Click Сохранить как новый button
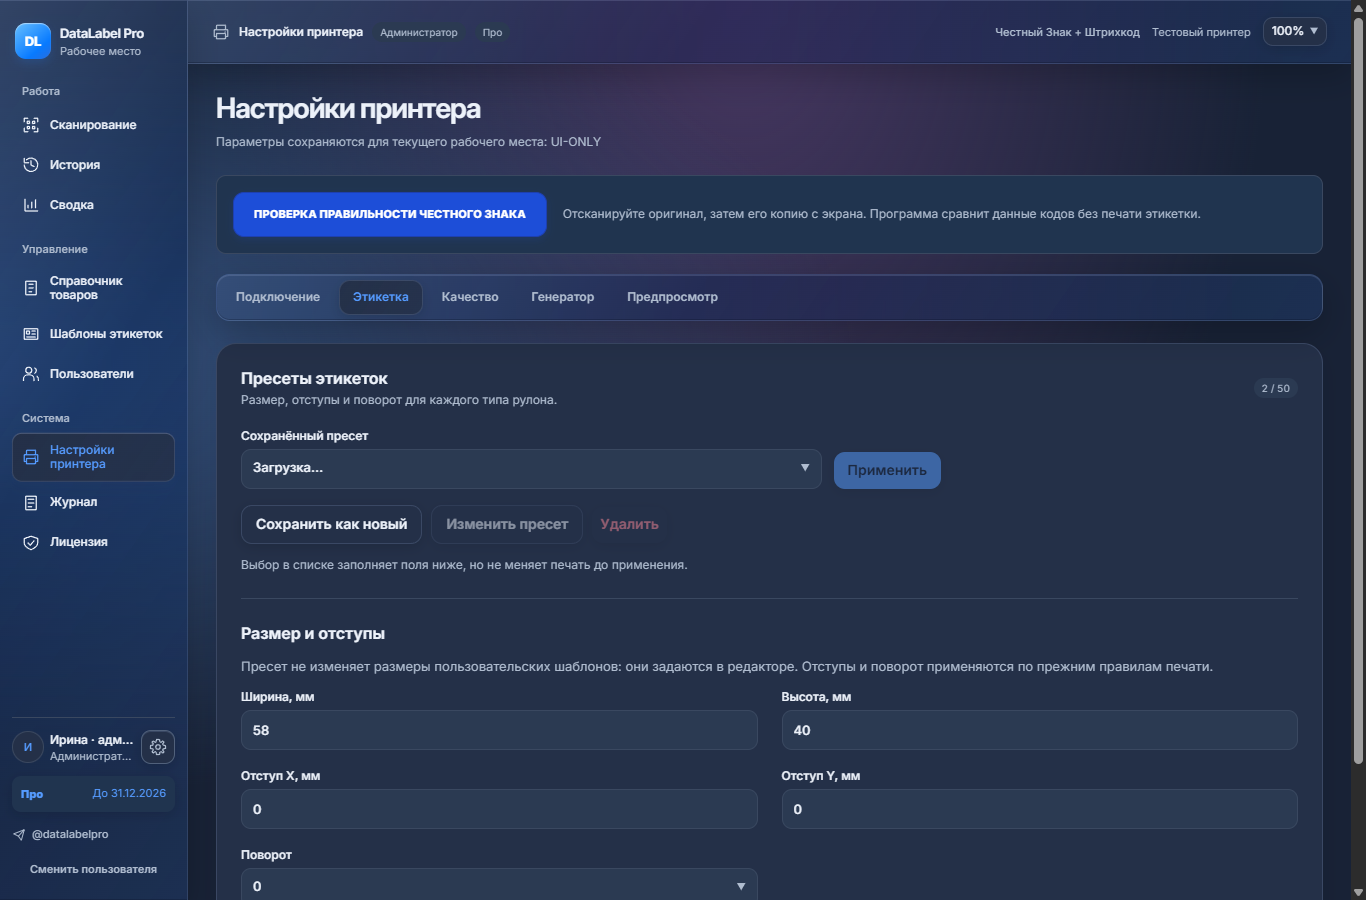 332,524
